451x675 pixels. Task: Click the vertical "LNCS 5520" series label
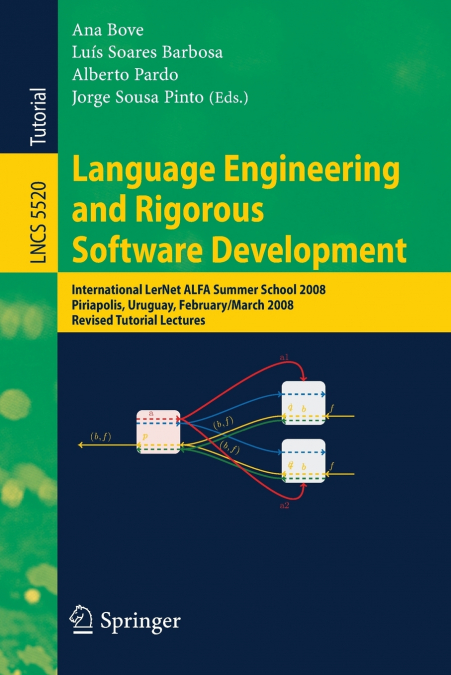pyautogui.click(x=38, y=222)
